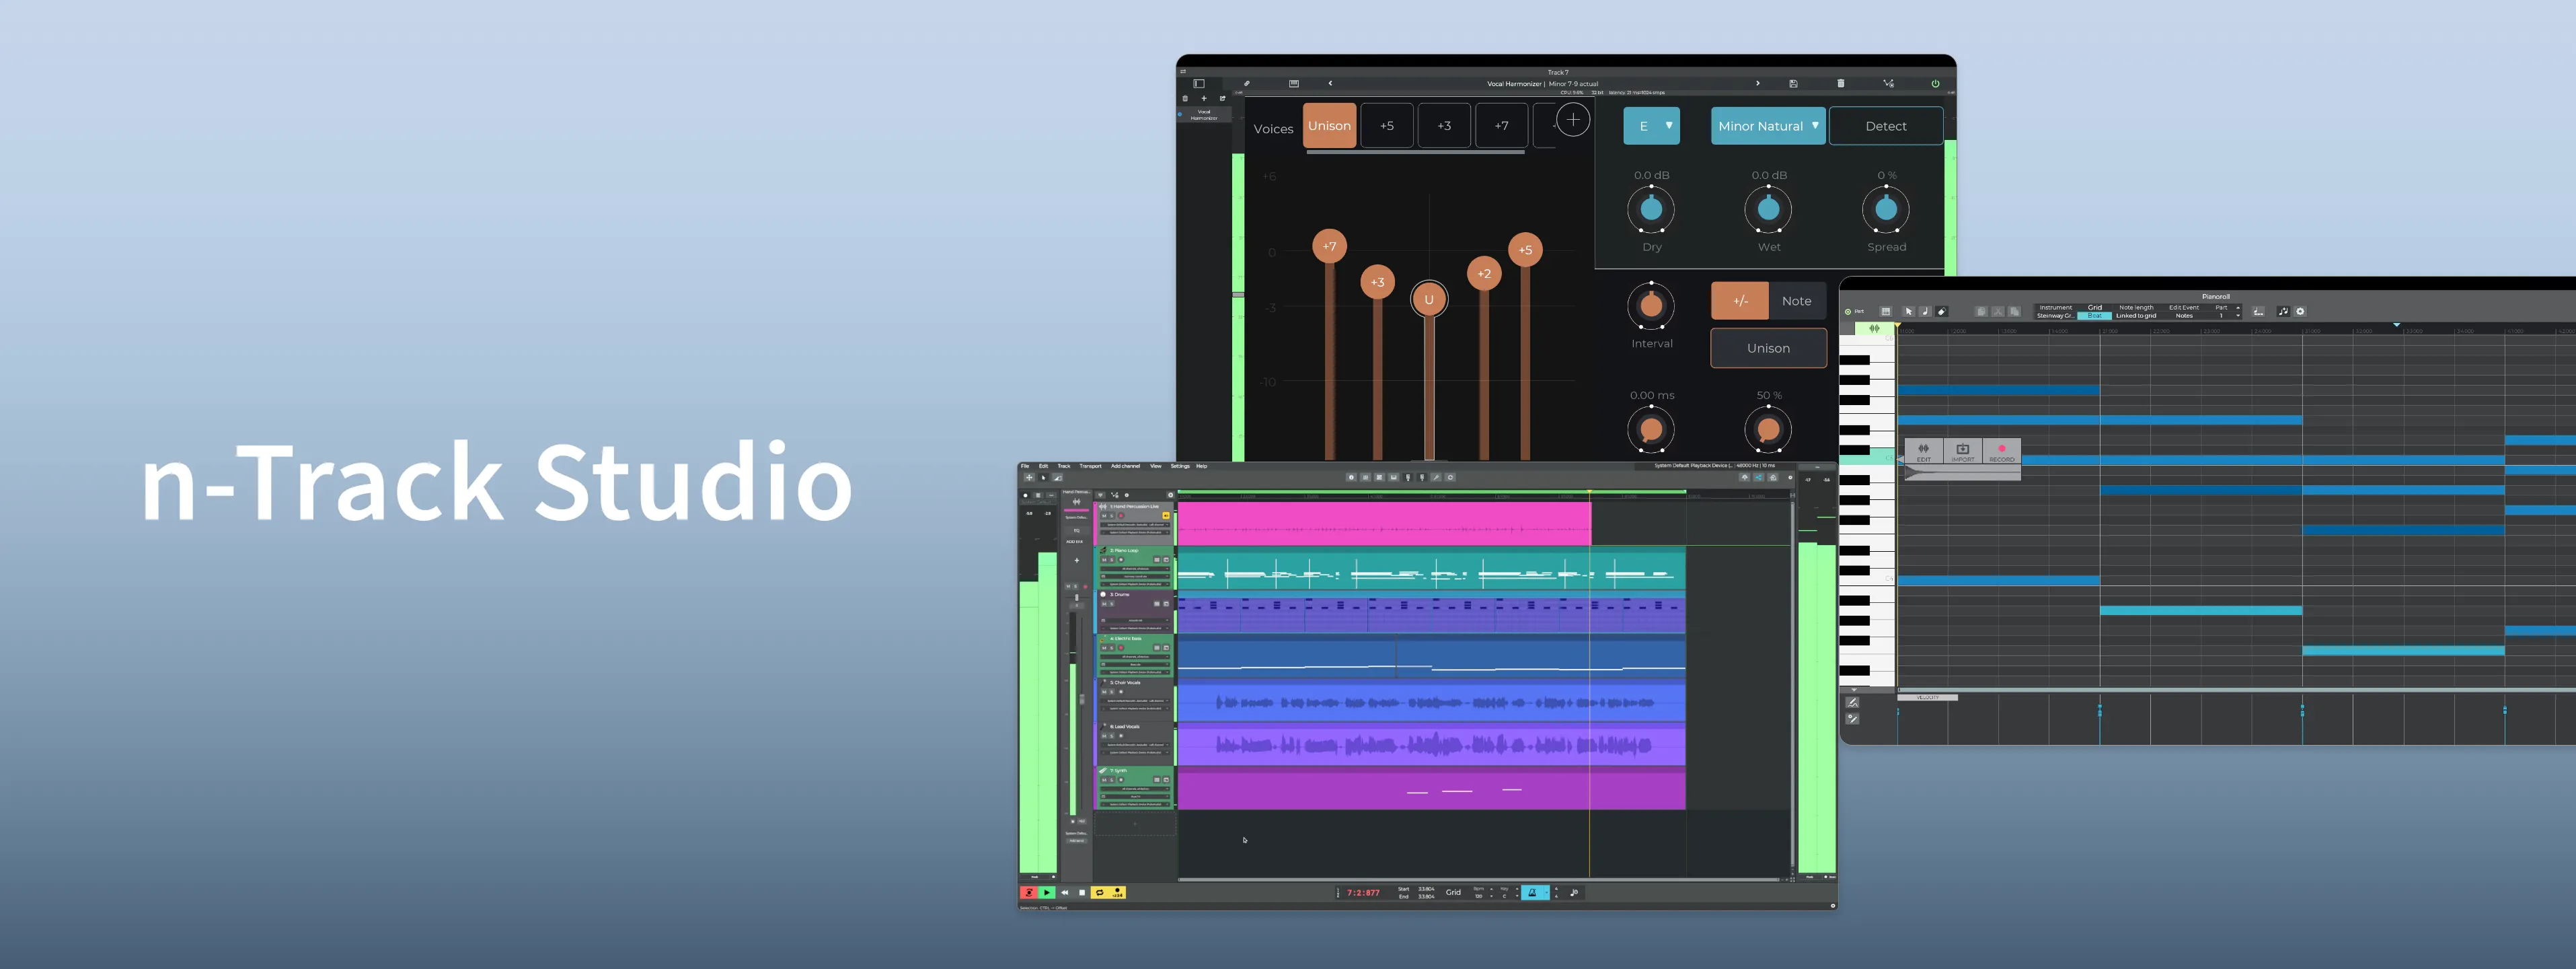Click the Spread knob
Image resolution: width=2576 pixels, height=969 pixels.
click(1886, 209)
